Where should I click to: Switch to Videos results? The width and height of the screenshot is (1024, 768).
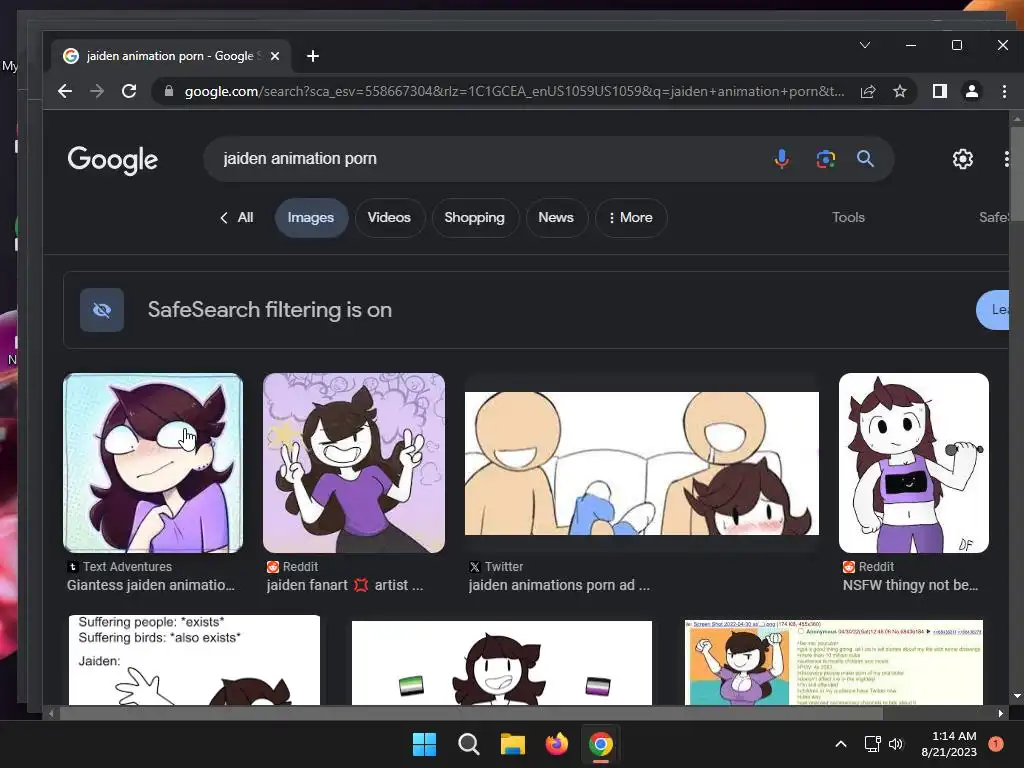tap(389, 217)
